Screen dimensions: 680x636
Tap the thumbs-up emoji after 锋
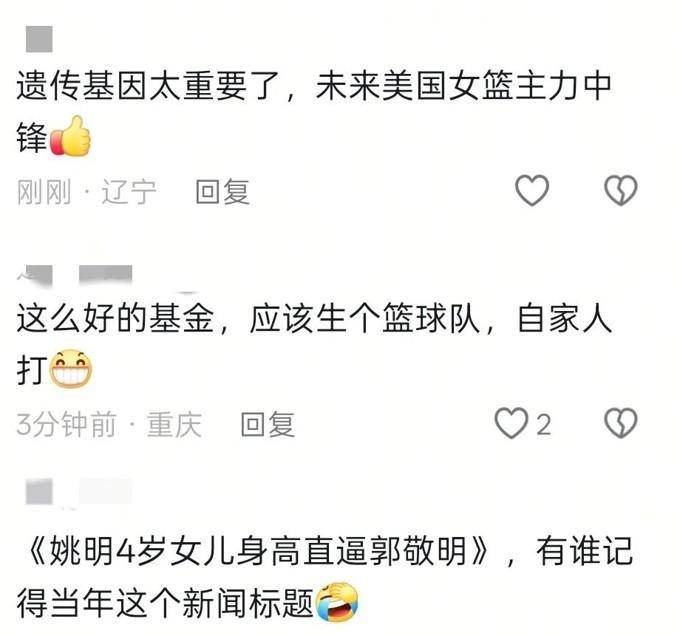[x=71, y=136]
